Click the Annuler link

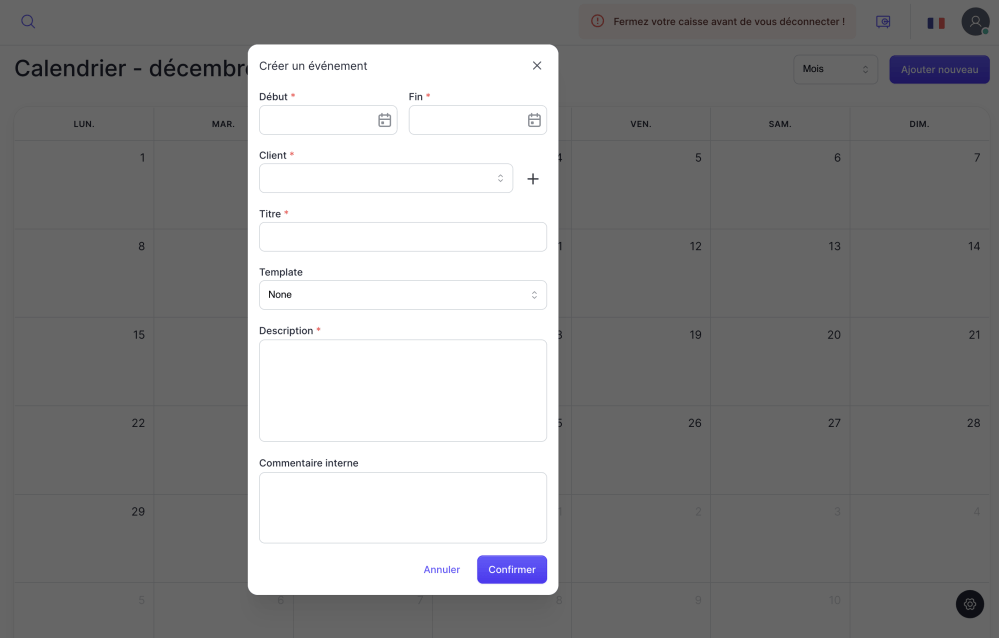click(441, 570)
